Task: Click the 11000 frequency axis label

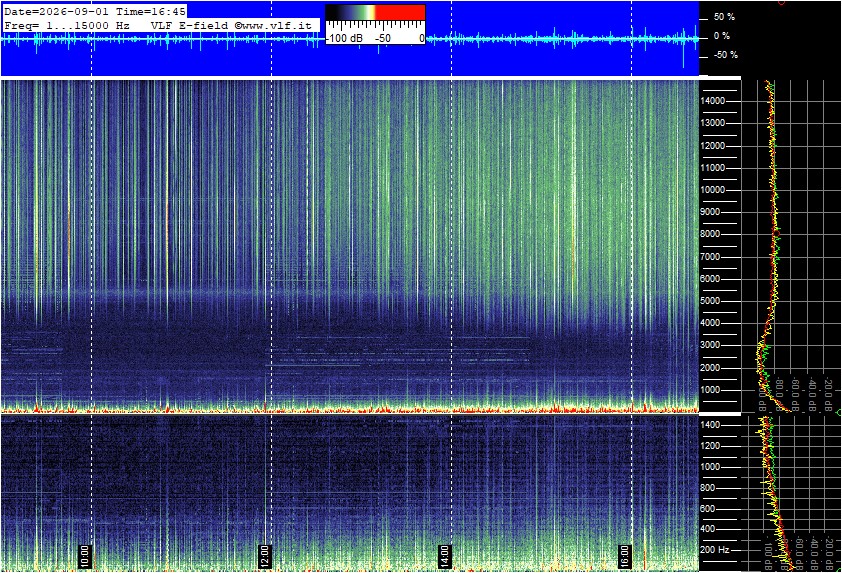Action: click(x=713, y=168)
